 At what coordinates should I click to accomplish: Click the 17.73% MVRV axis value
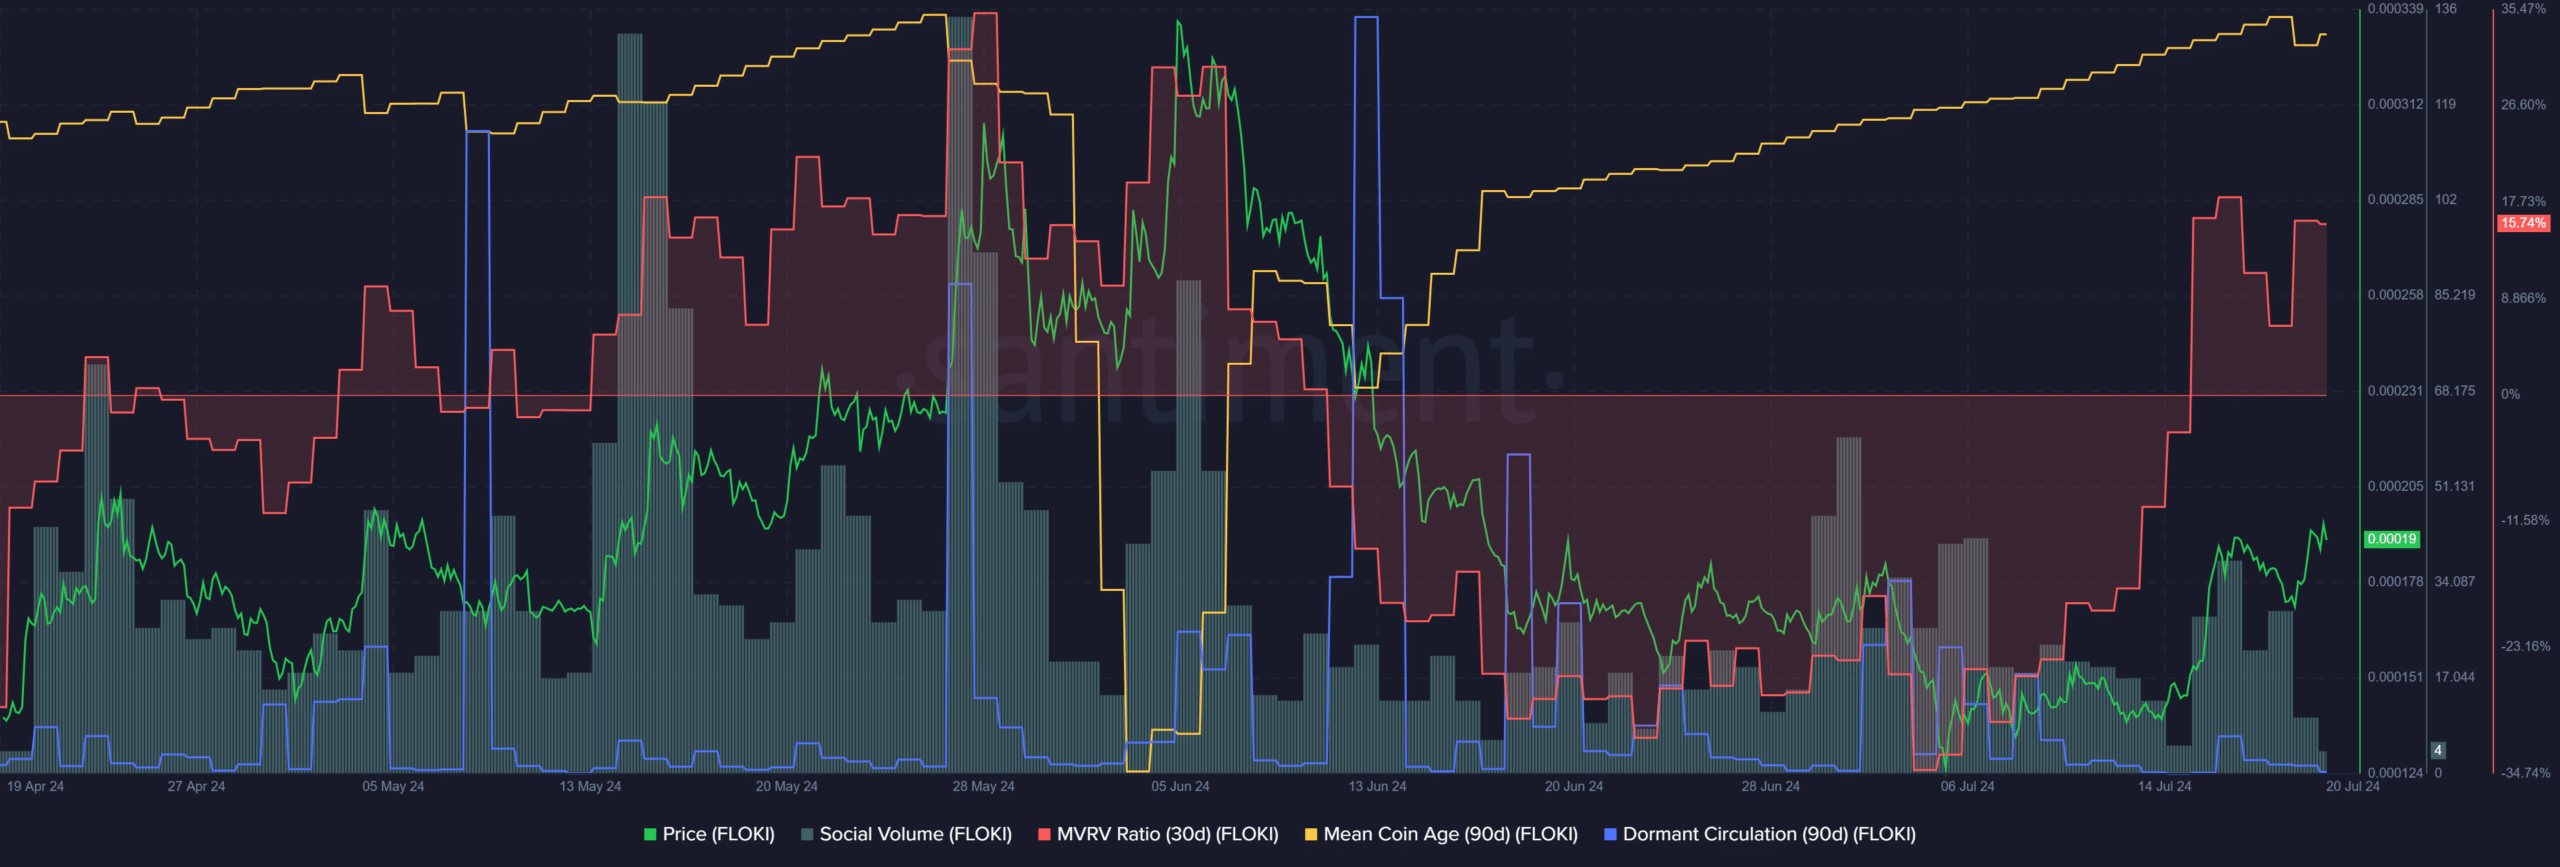2523,202
